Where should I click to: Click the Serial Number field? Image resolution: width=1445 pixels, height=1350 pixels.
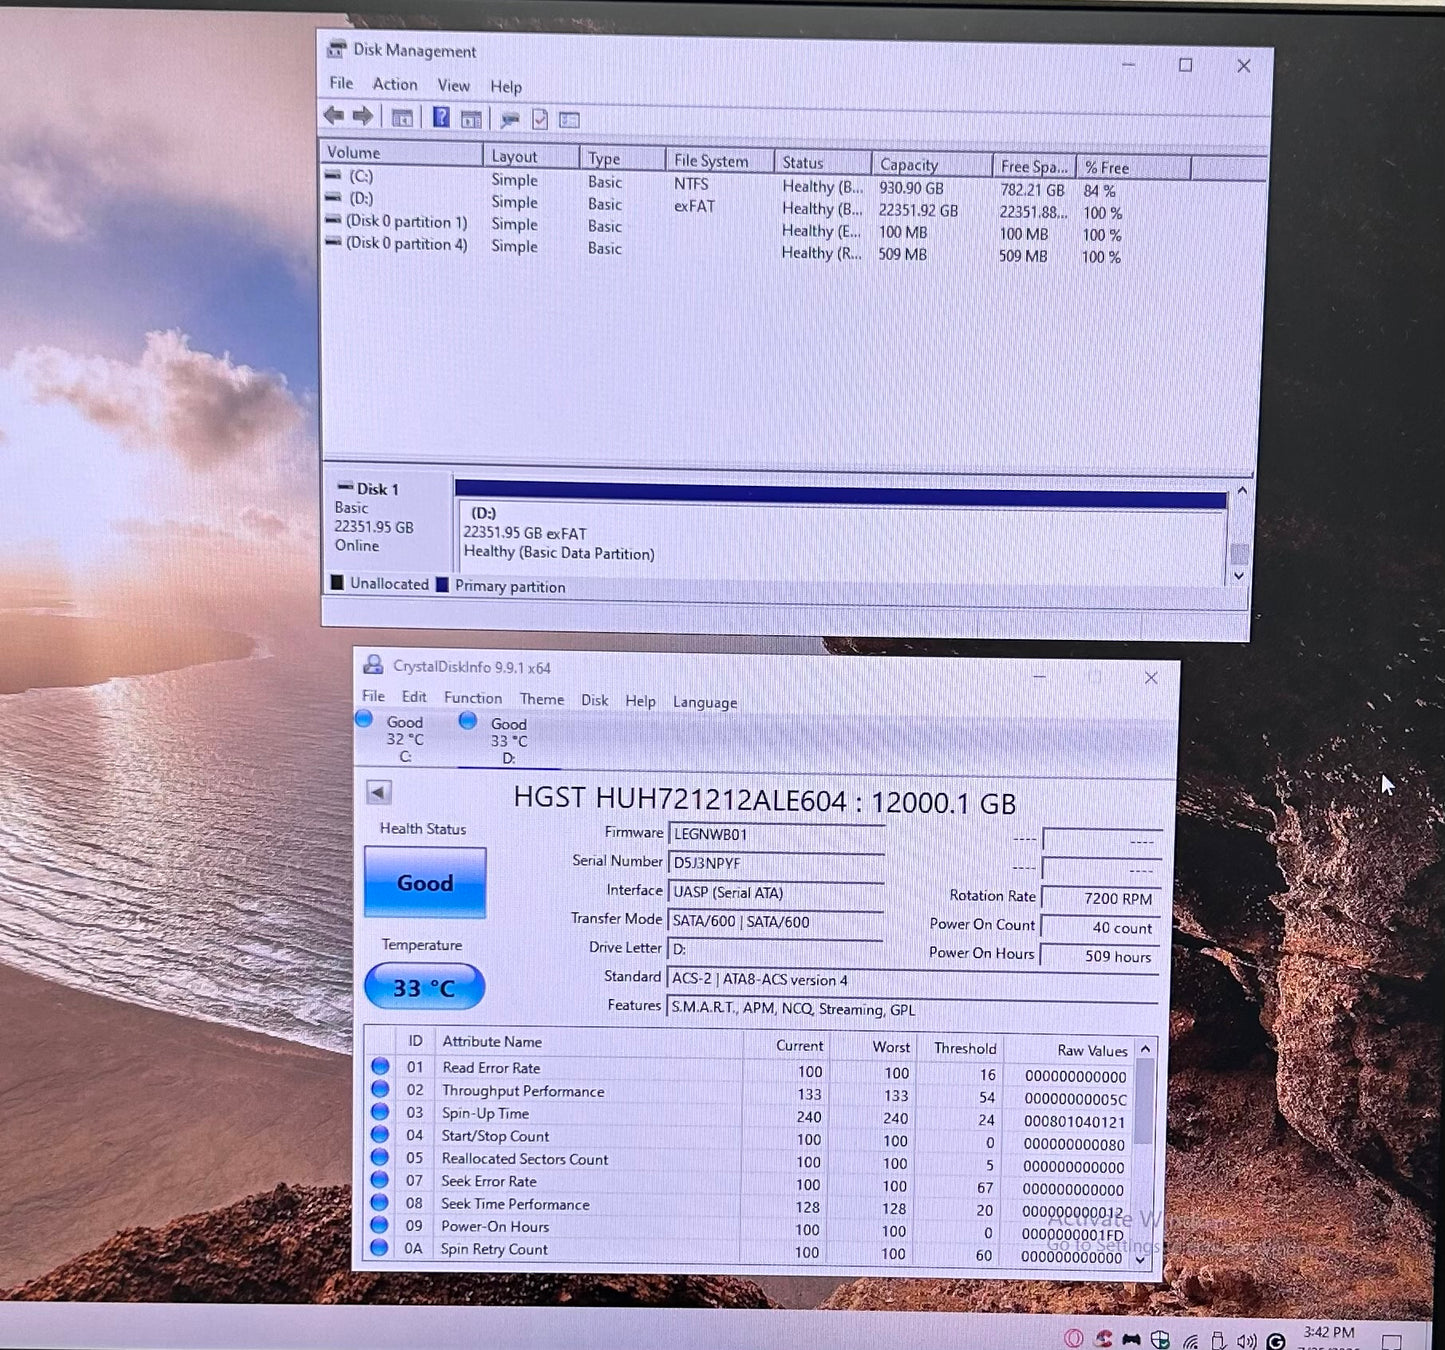click(x=776, y=862)
